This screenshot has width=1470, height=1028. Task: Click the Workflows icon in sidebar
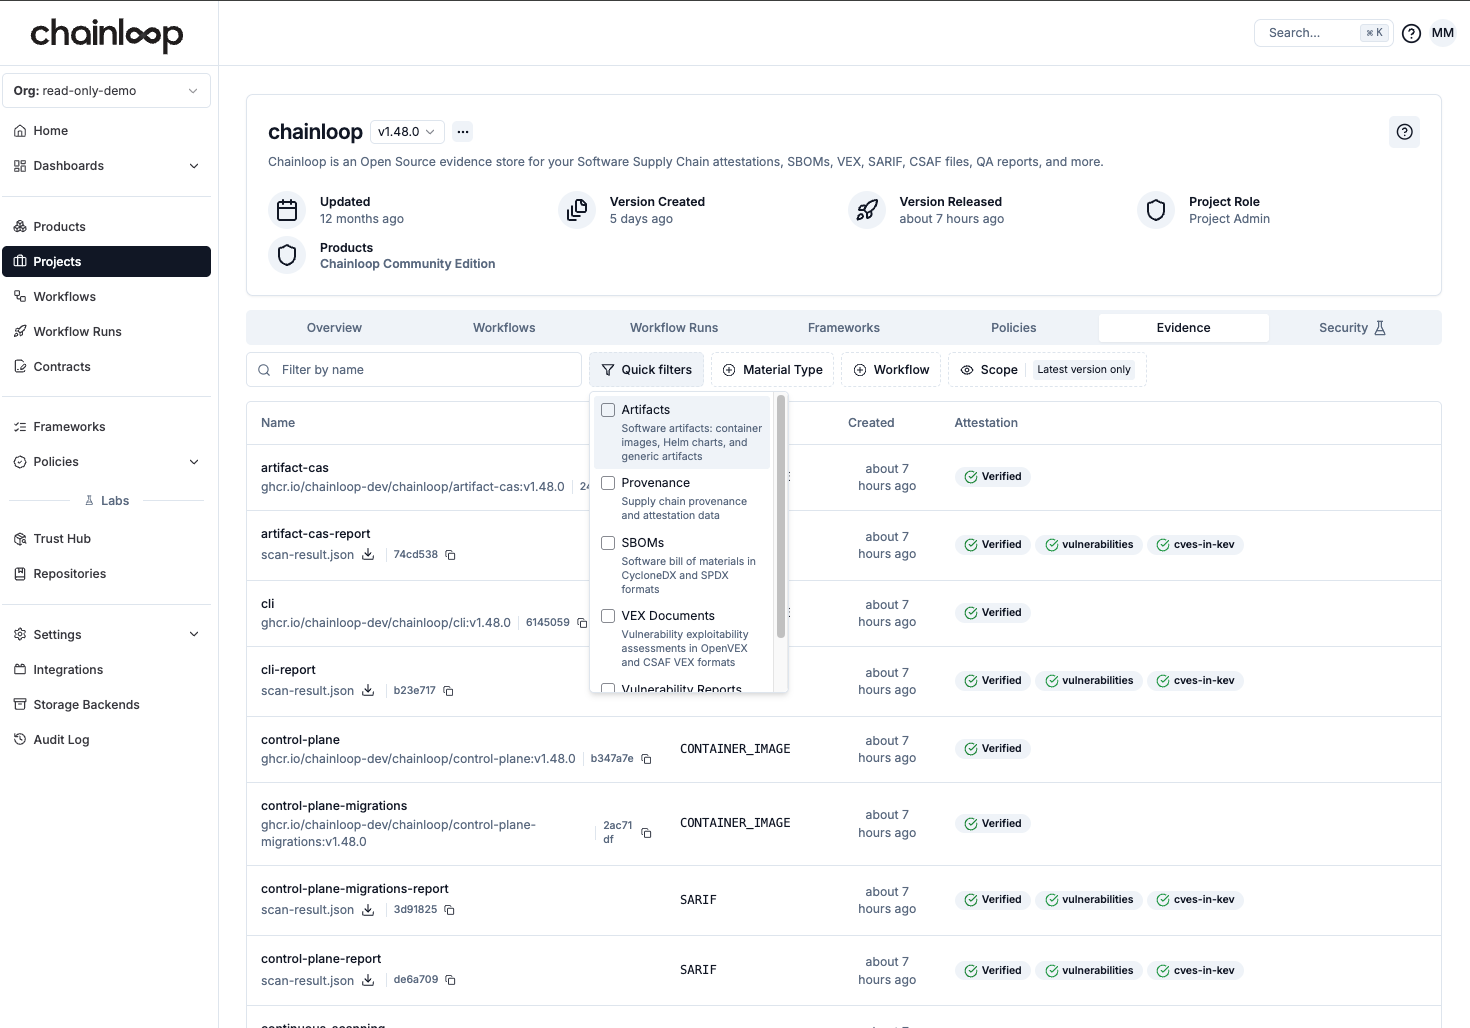(x=20, y=297)
